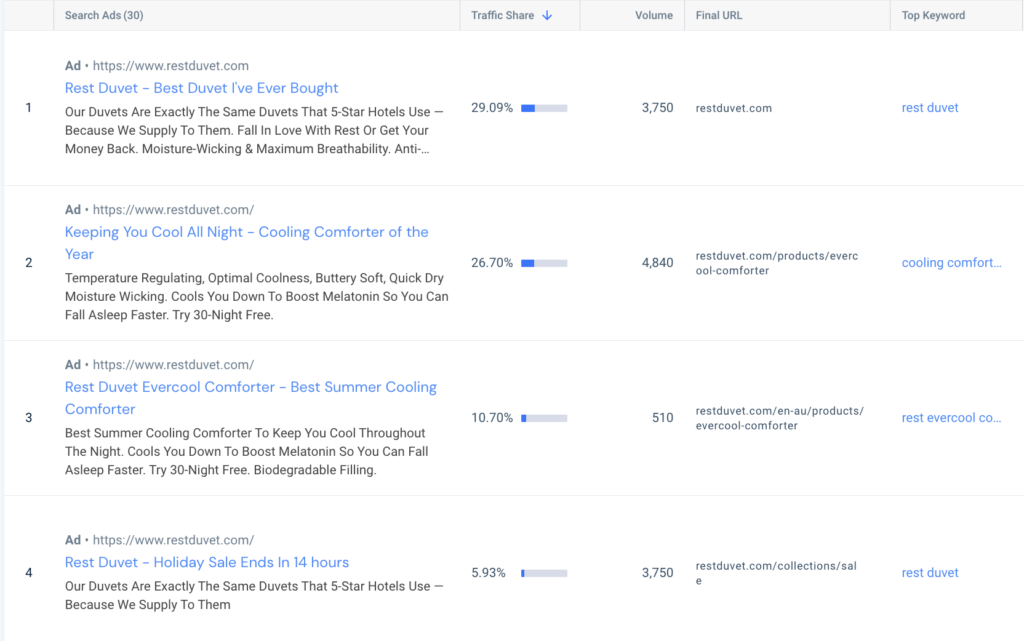Click the Final URL column header
1024x641 pixels.
pos(719,16)
